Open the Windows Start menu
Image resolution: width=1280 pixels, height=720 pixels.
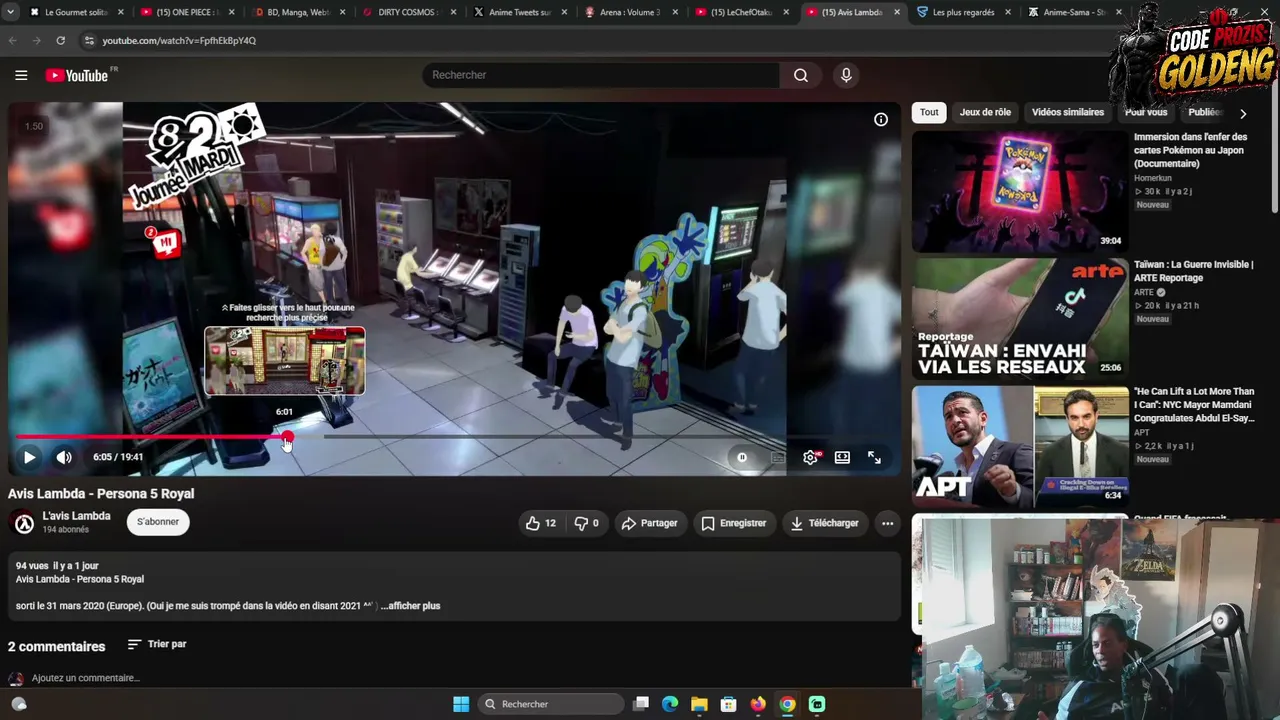pos(461,704)
